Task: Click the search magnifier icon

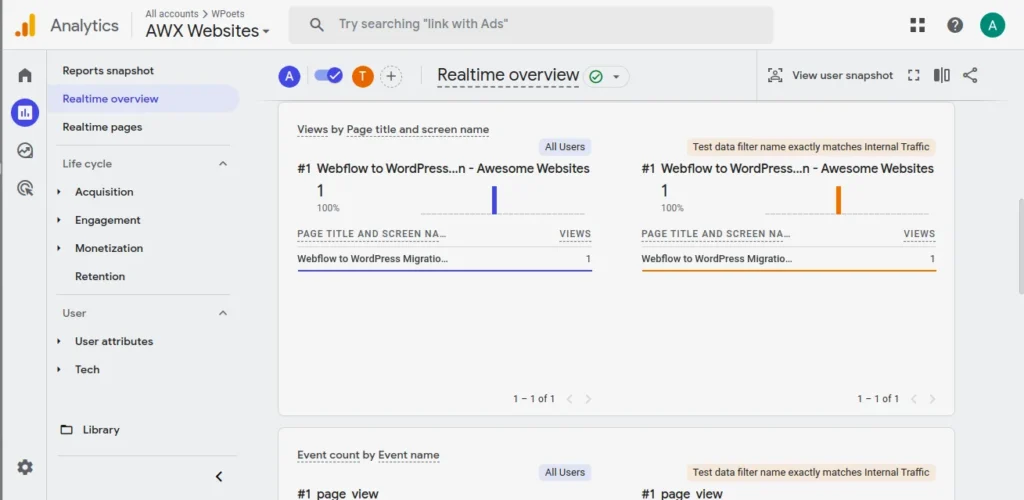Action: coord(317,25)
